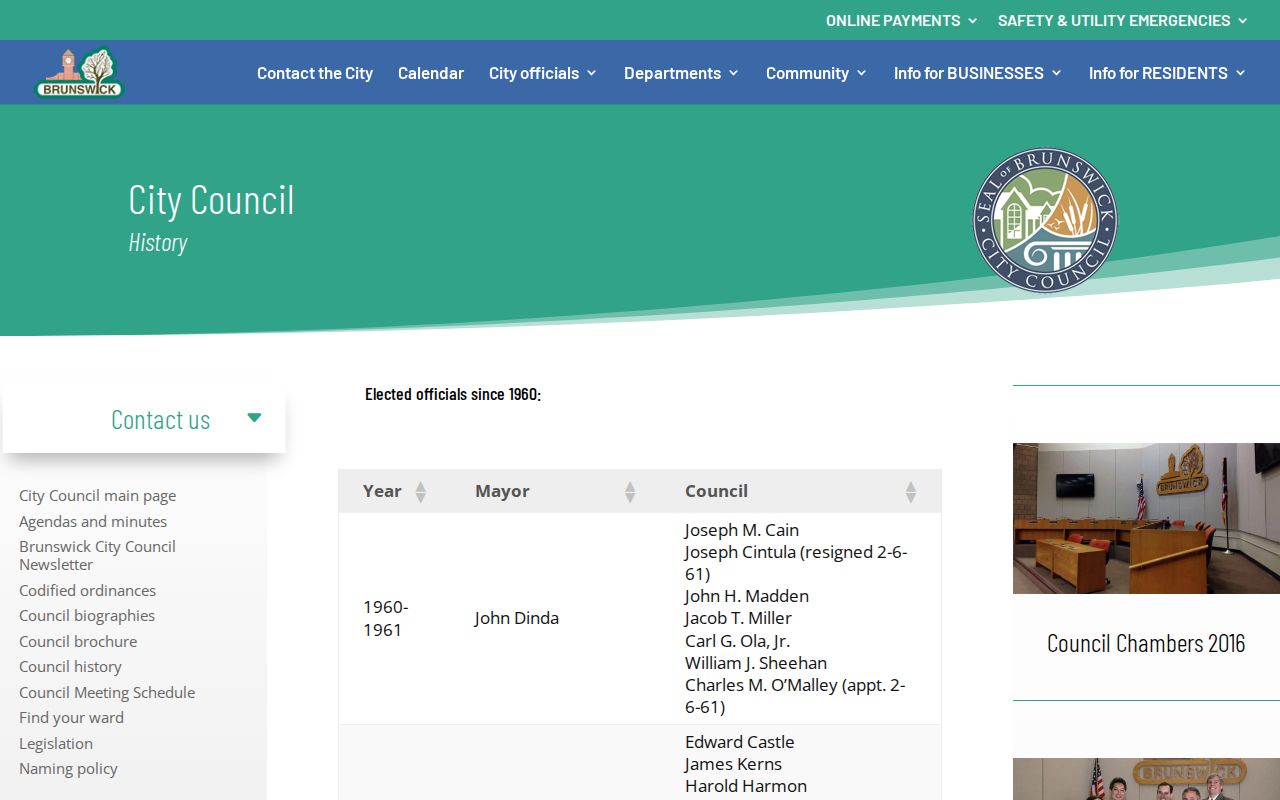Click council member John H. Madden
This screenshot has height=800, width=1280.
point(747,596)
